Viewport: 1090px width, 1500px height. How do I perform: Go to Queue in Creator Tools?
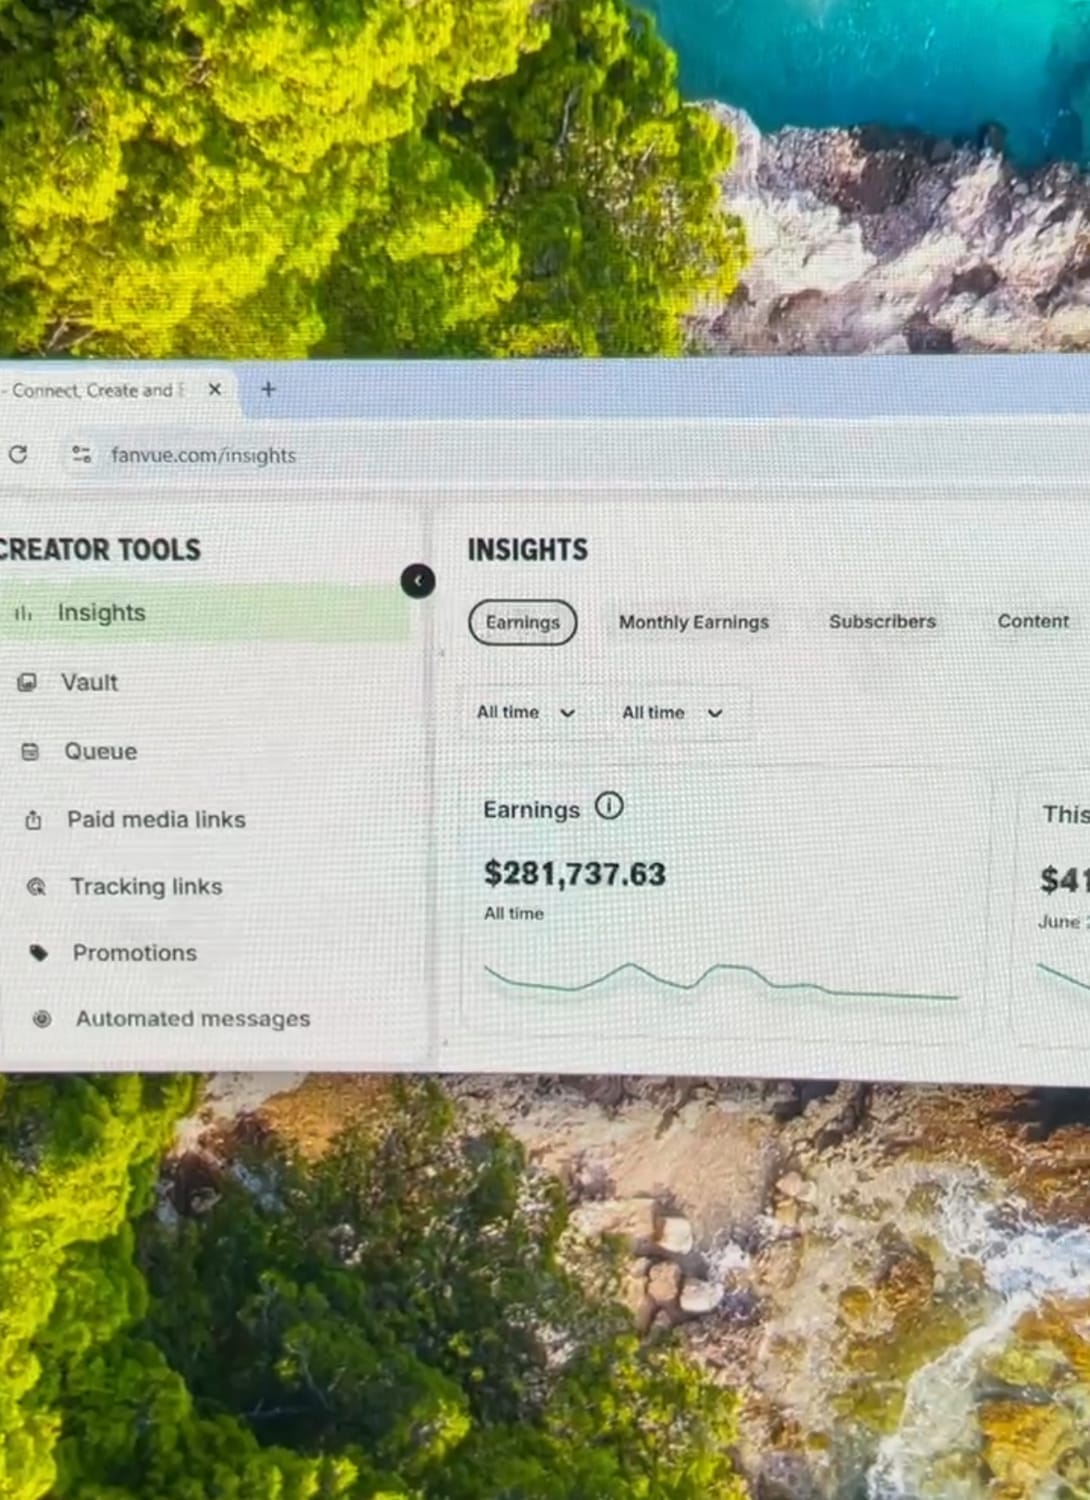[x=100, y=751]
